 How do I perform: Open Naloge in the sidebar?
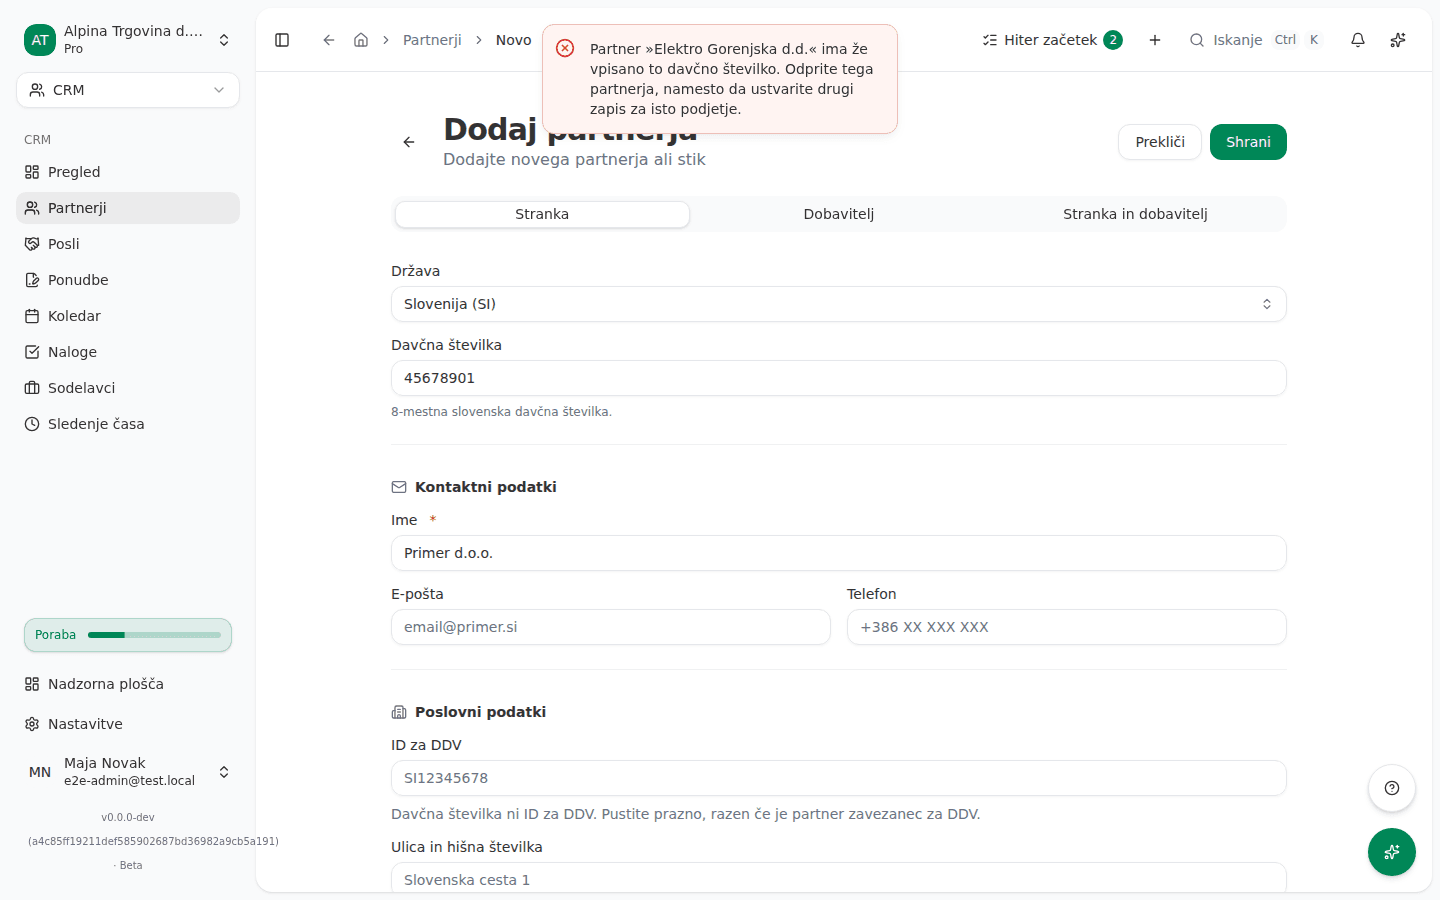click(128, 352)
